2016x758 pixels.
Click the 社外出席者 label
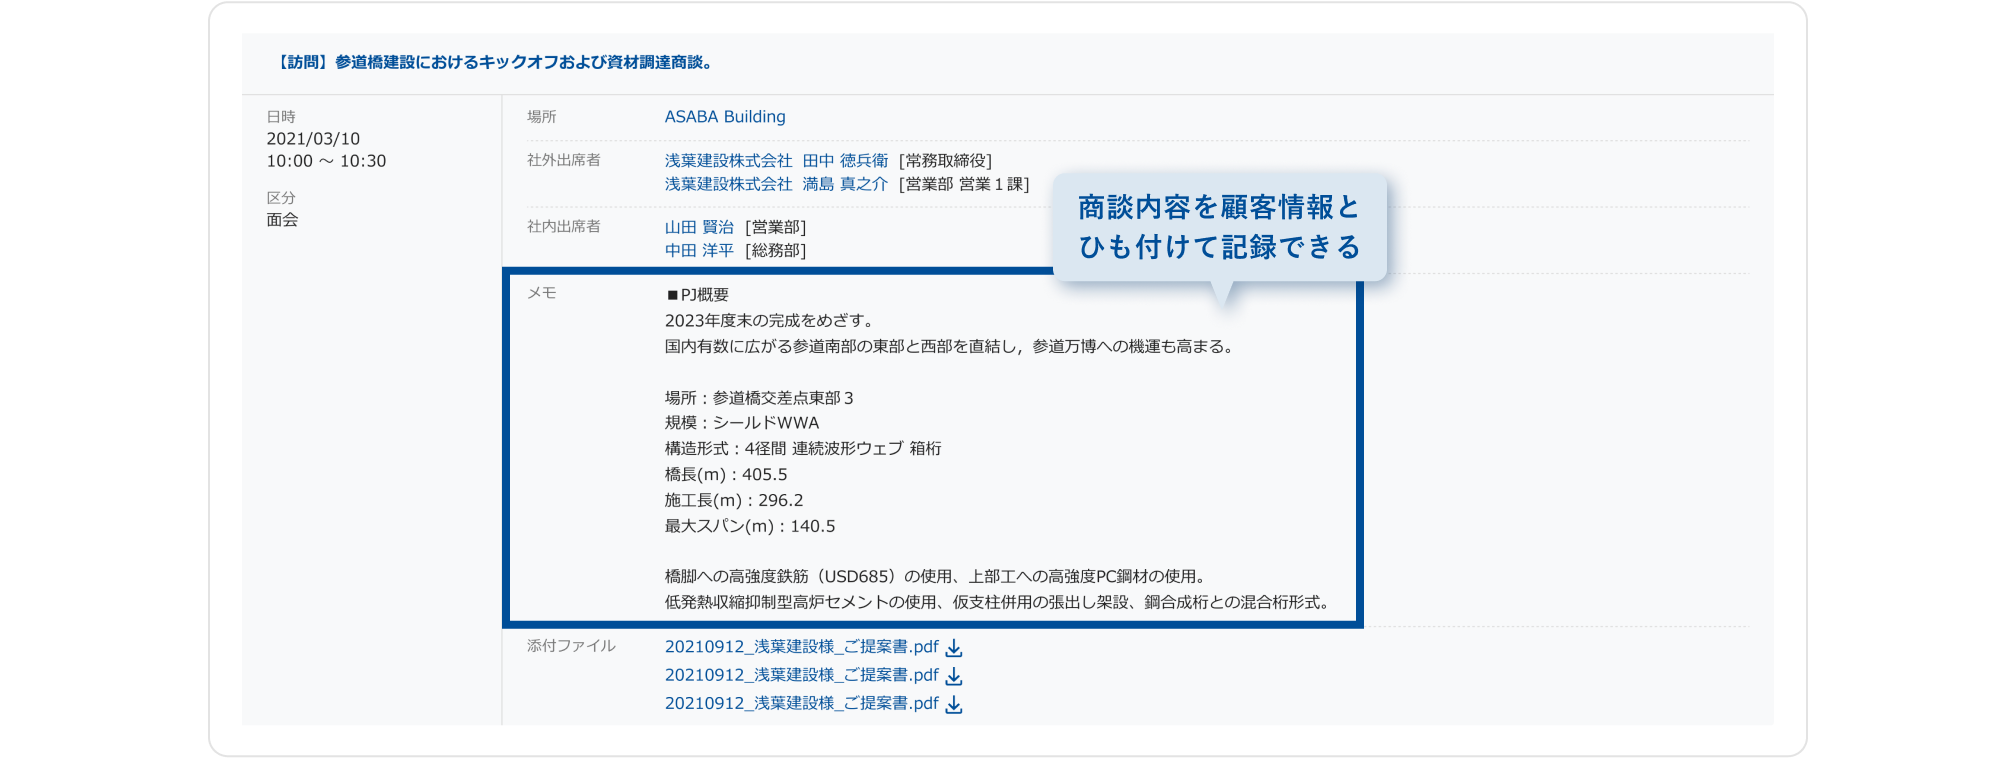[564, 160]
